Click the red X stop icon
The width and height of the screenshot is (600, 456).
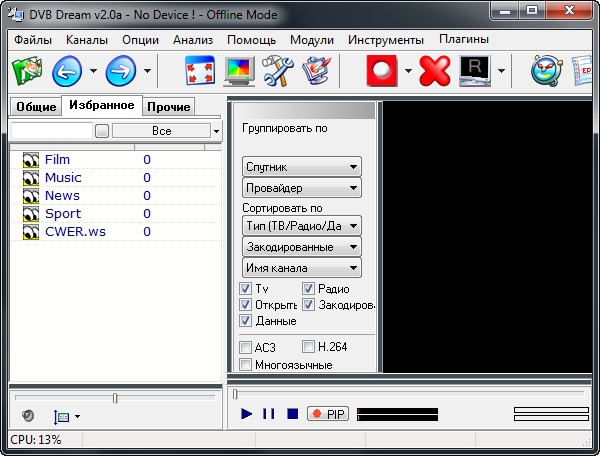coord(435,71)
